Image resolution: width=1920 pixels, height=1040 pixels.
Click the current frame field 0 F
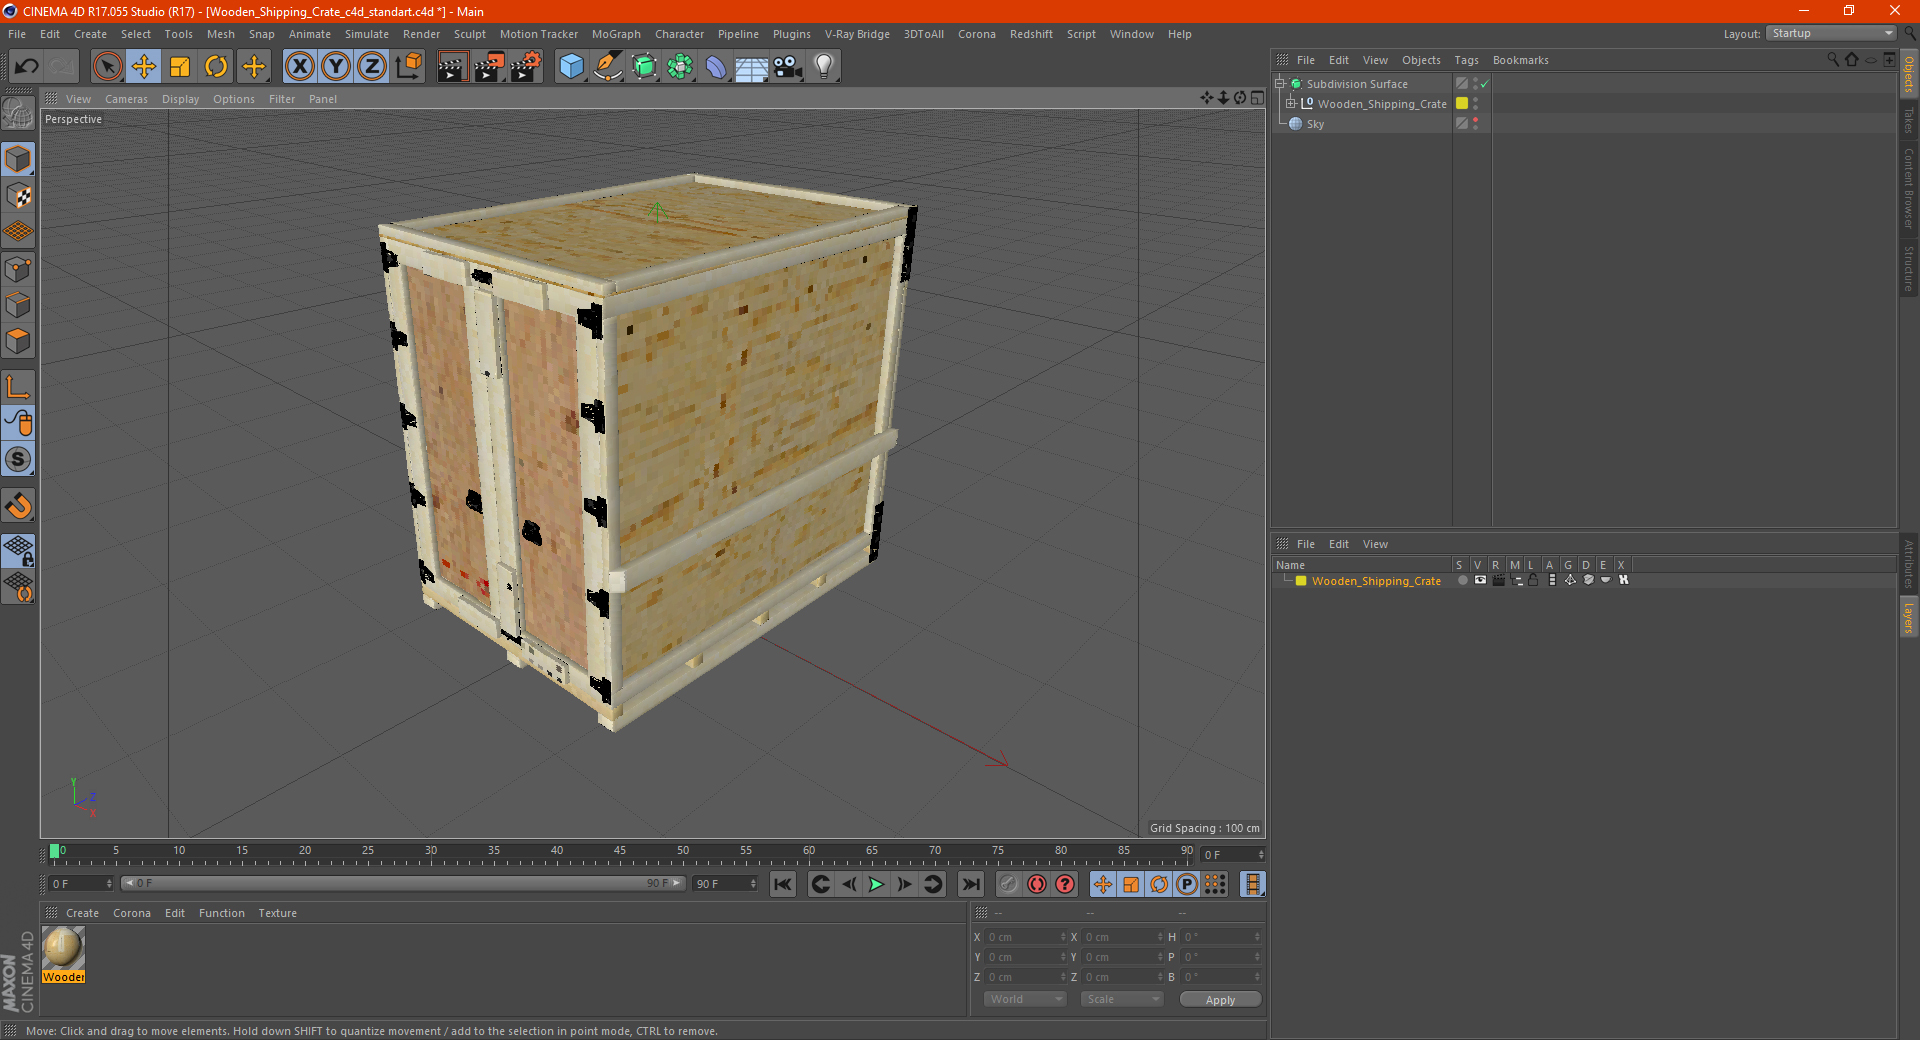pos(81,884)
